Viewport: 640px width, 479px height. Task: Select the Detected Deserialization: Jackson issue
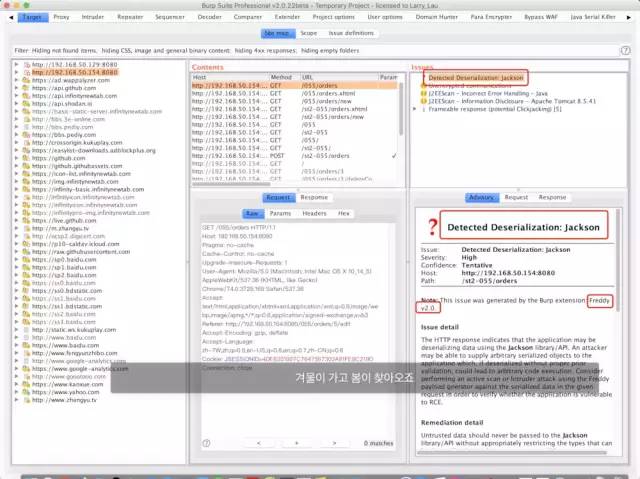point(476,78)
